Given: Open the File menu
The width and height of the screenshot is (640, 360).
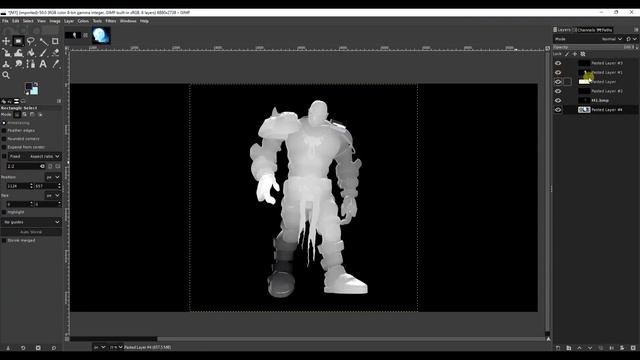Looking at the screenshot, I should (x=5, y=21).
